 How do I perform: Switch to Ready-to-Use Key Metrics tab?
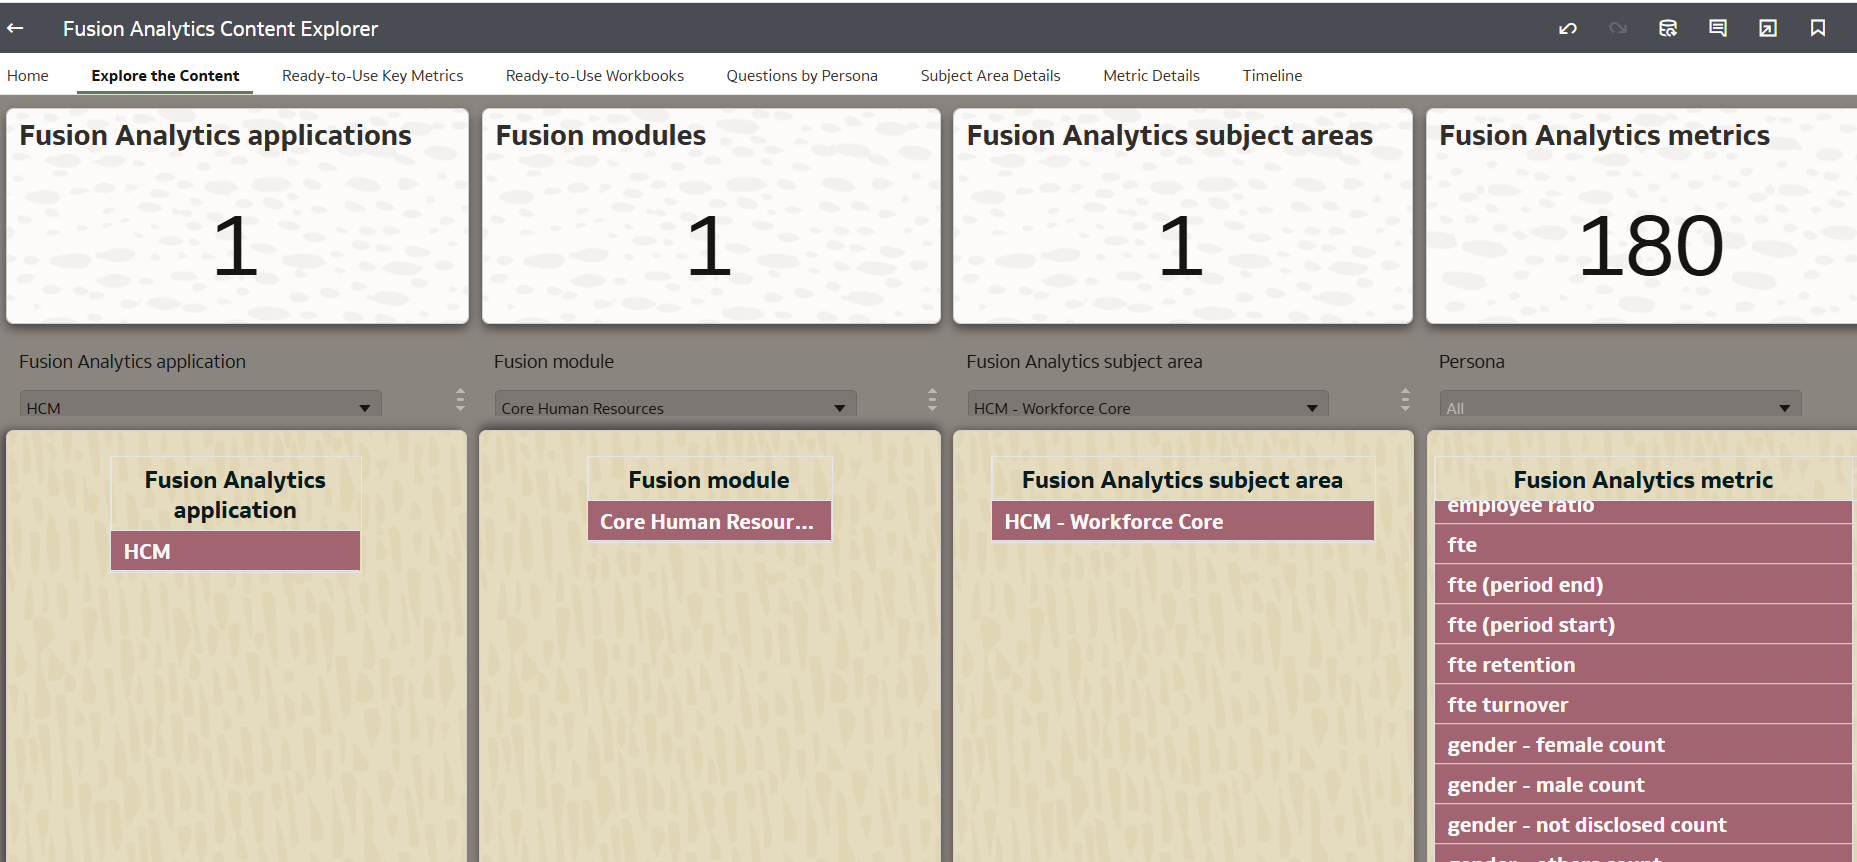click(x=373, y=75)
